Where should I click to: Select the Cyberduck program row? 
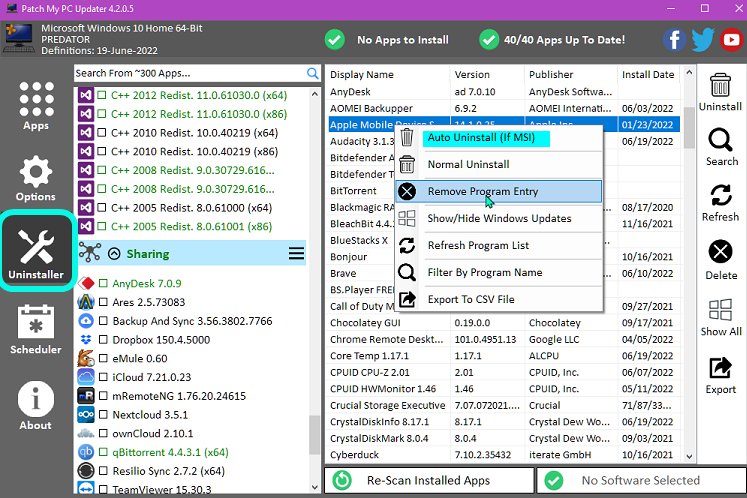504,455
